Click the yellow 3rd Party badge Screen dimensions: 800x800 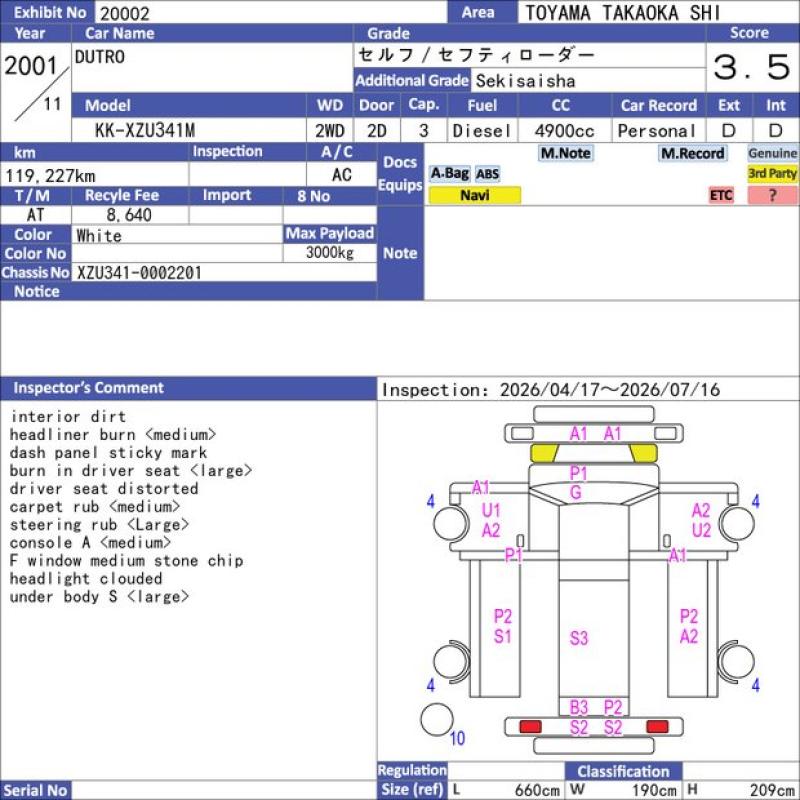(772, 173)
